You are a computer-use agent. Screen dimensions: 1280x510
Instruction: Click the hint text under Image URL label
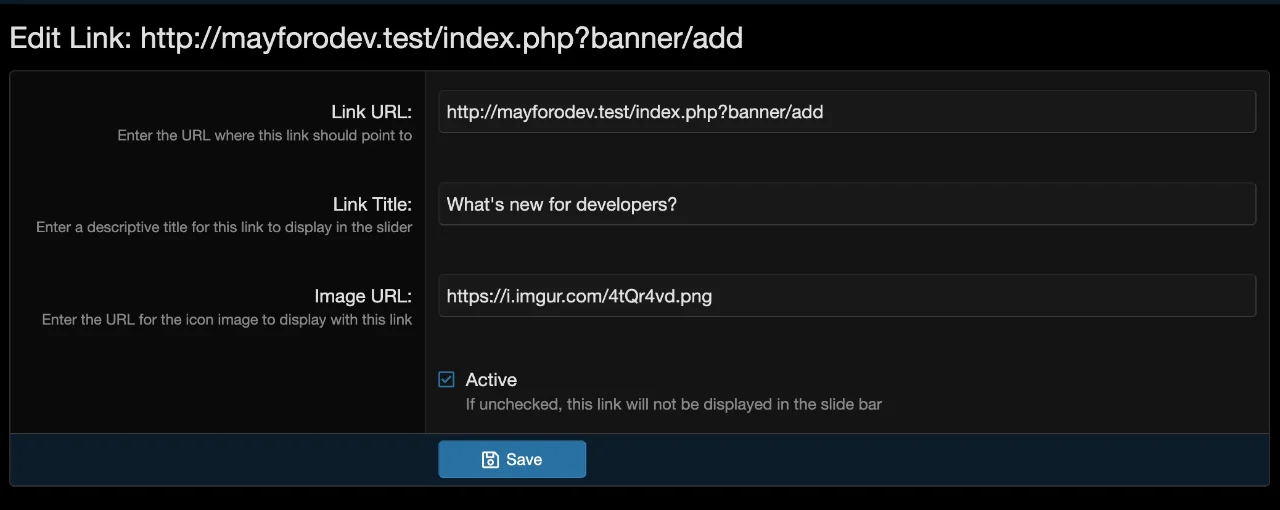[227, 320]
